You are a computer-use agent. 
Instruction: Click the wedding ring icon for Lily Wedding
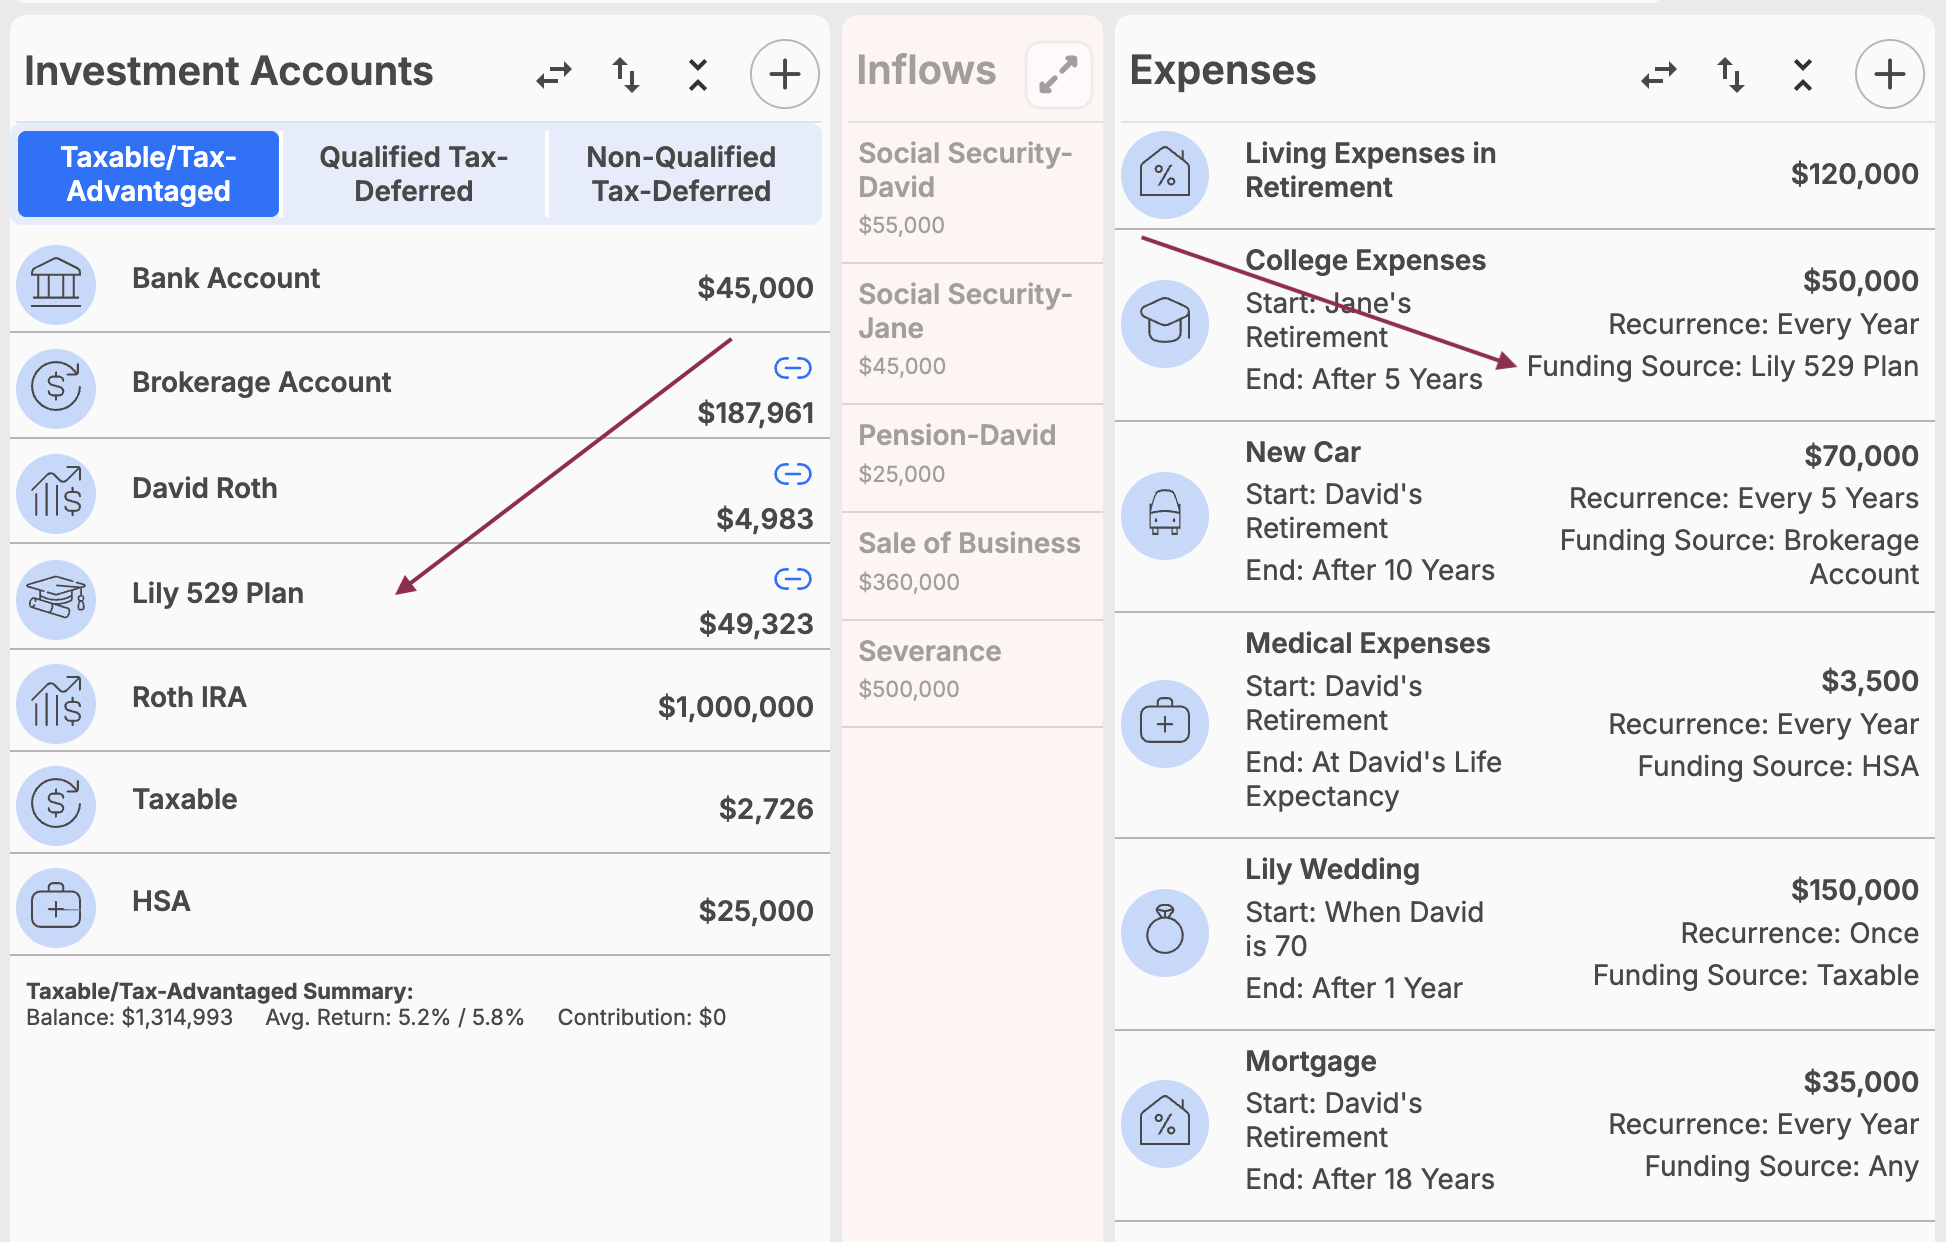click(1166, 931)
